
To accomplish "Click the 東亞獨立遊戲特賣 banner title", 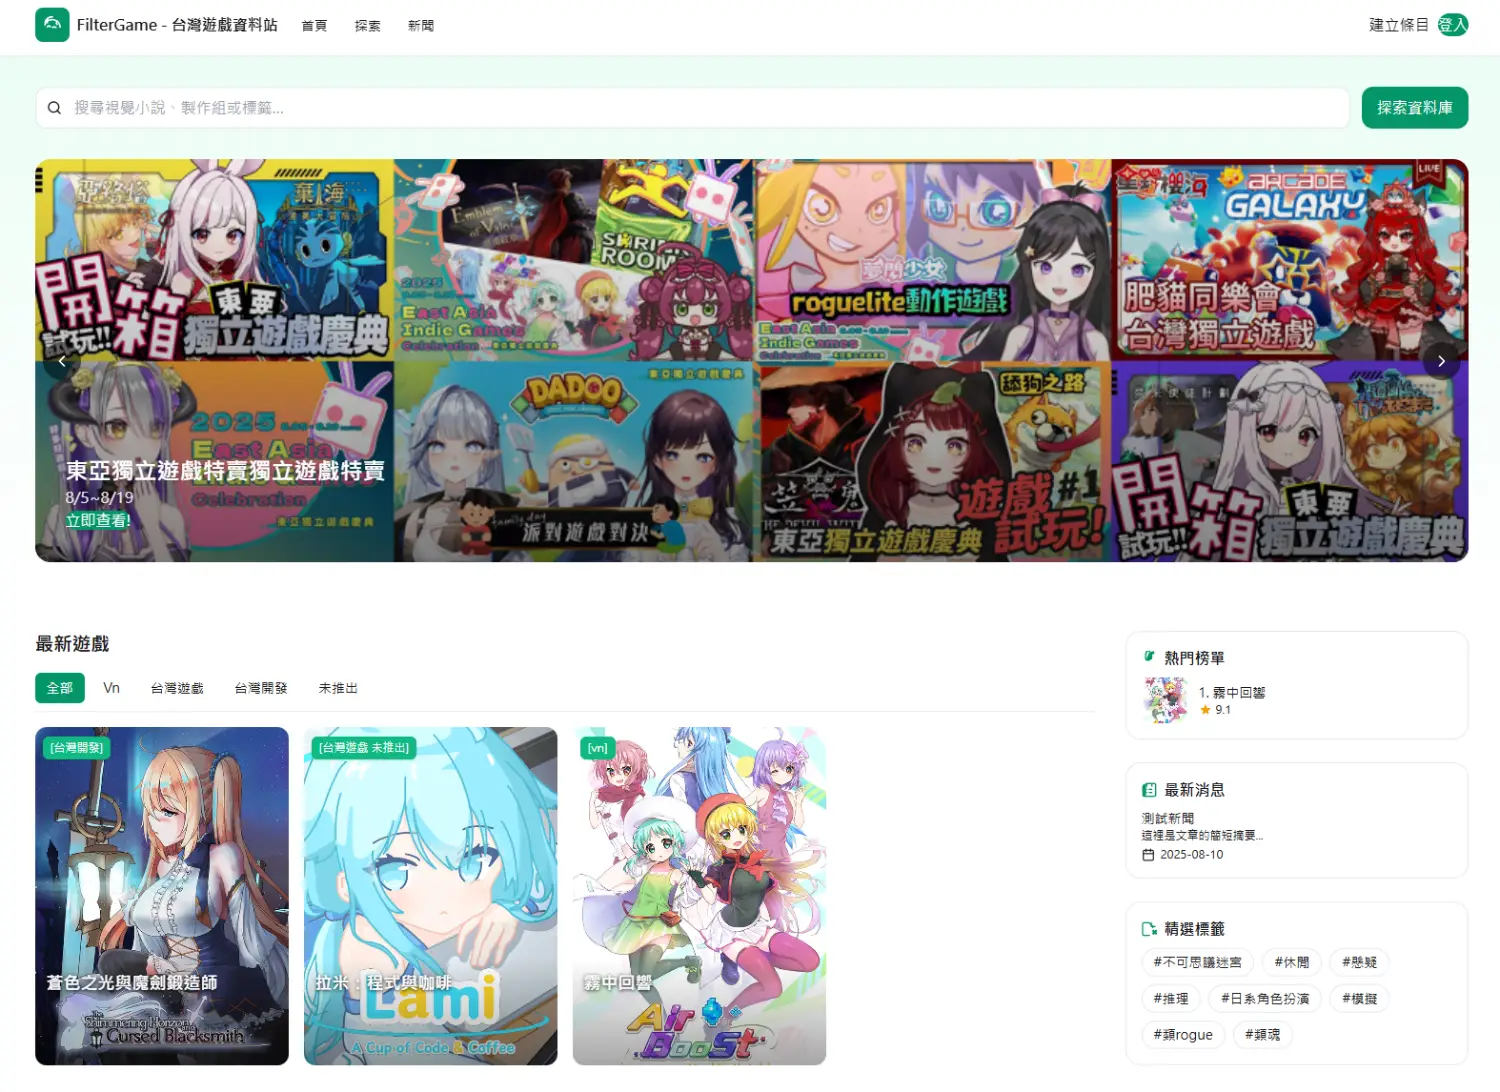I will point(225,471).
